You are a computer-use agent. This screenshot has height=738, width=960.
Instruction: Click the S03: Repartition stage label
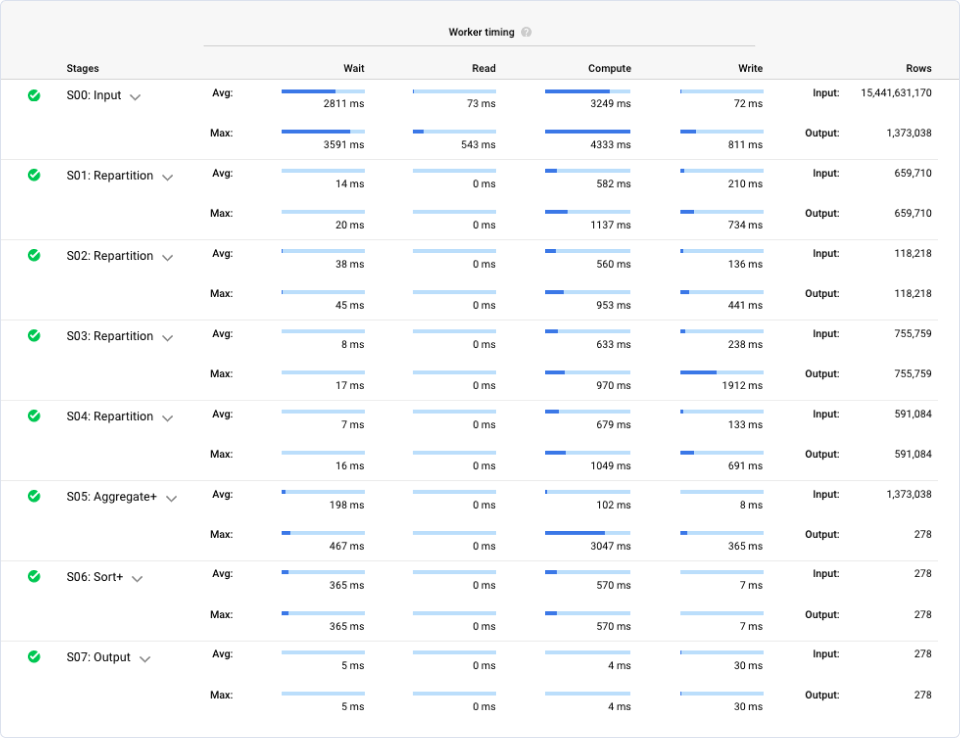coord(109,336)
